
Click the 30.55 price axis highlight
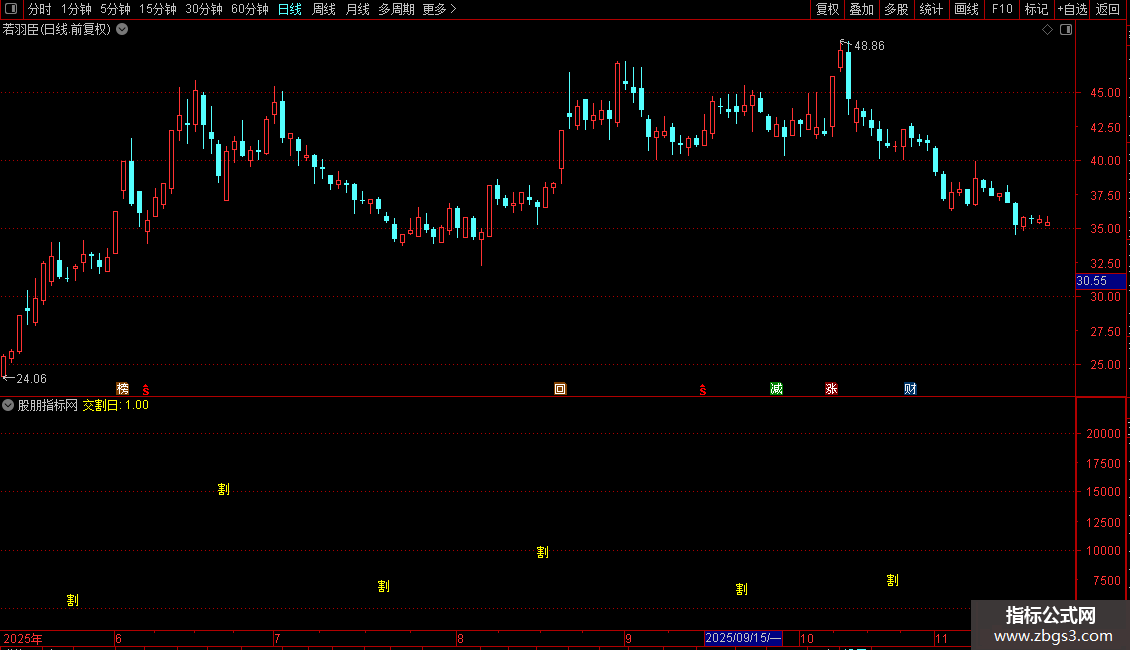[1100, 281]
